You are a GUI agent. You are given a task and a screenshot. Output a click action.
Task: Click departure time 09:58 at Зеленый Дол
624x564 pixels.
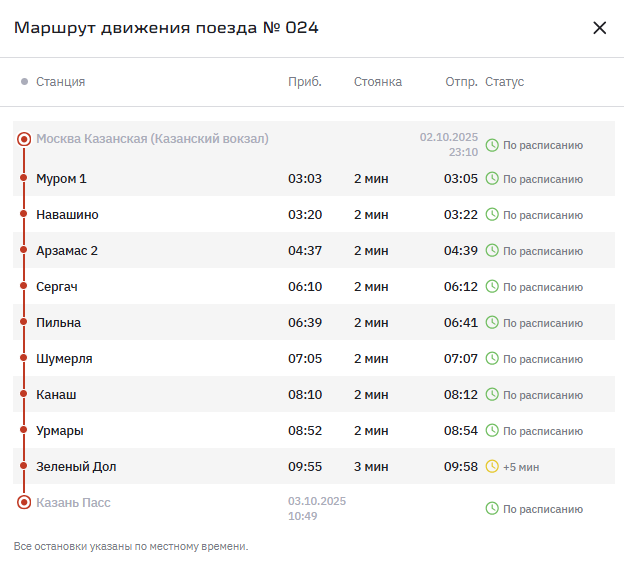pos(461,466)
